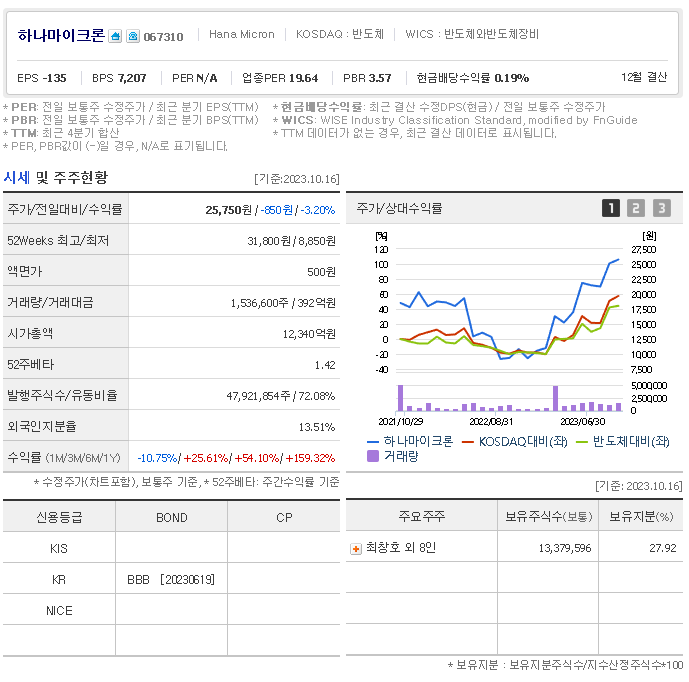Click the 하나마이크론 company title
This screenshot has height=682, width=689.
(x=61, y=36)
